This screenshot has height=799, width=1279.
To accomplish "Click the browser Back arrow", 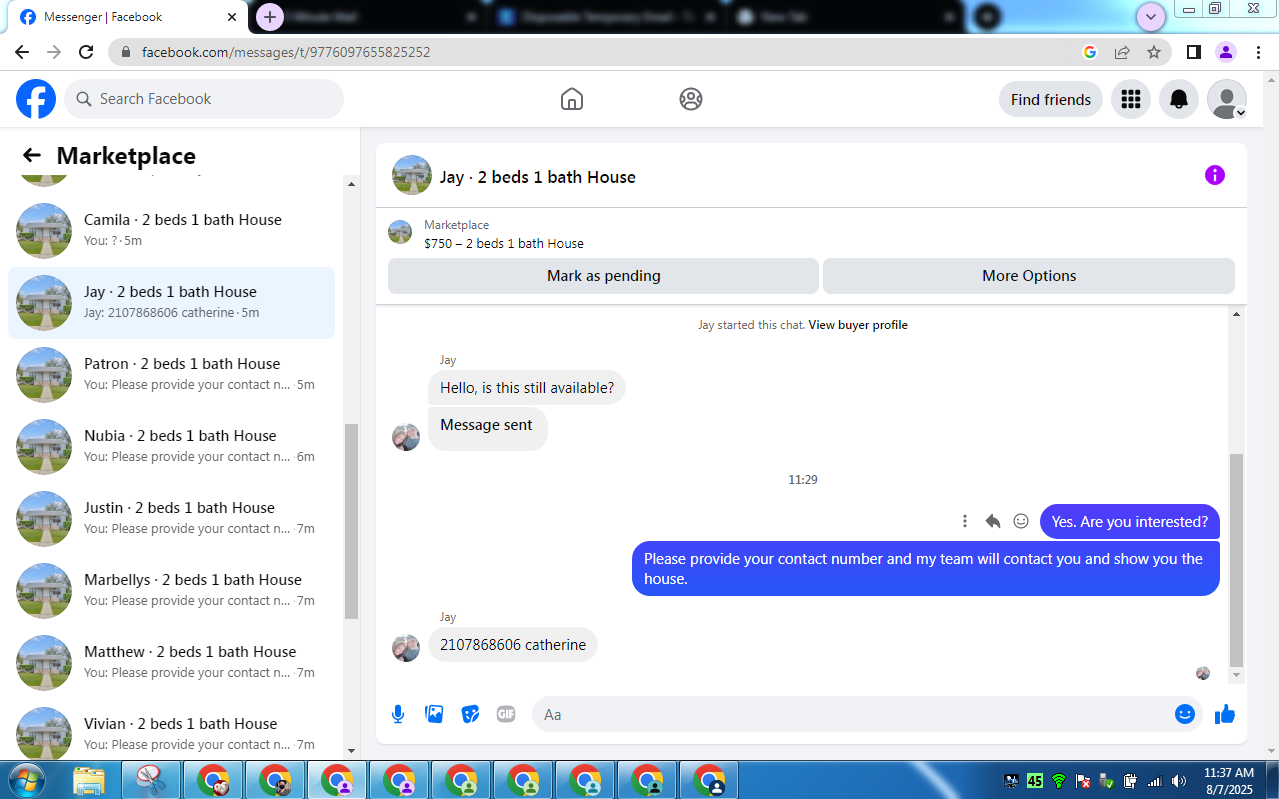I will point(22,52).
